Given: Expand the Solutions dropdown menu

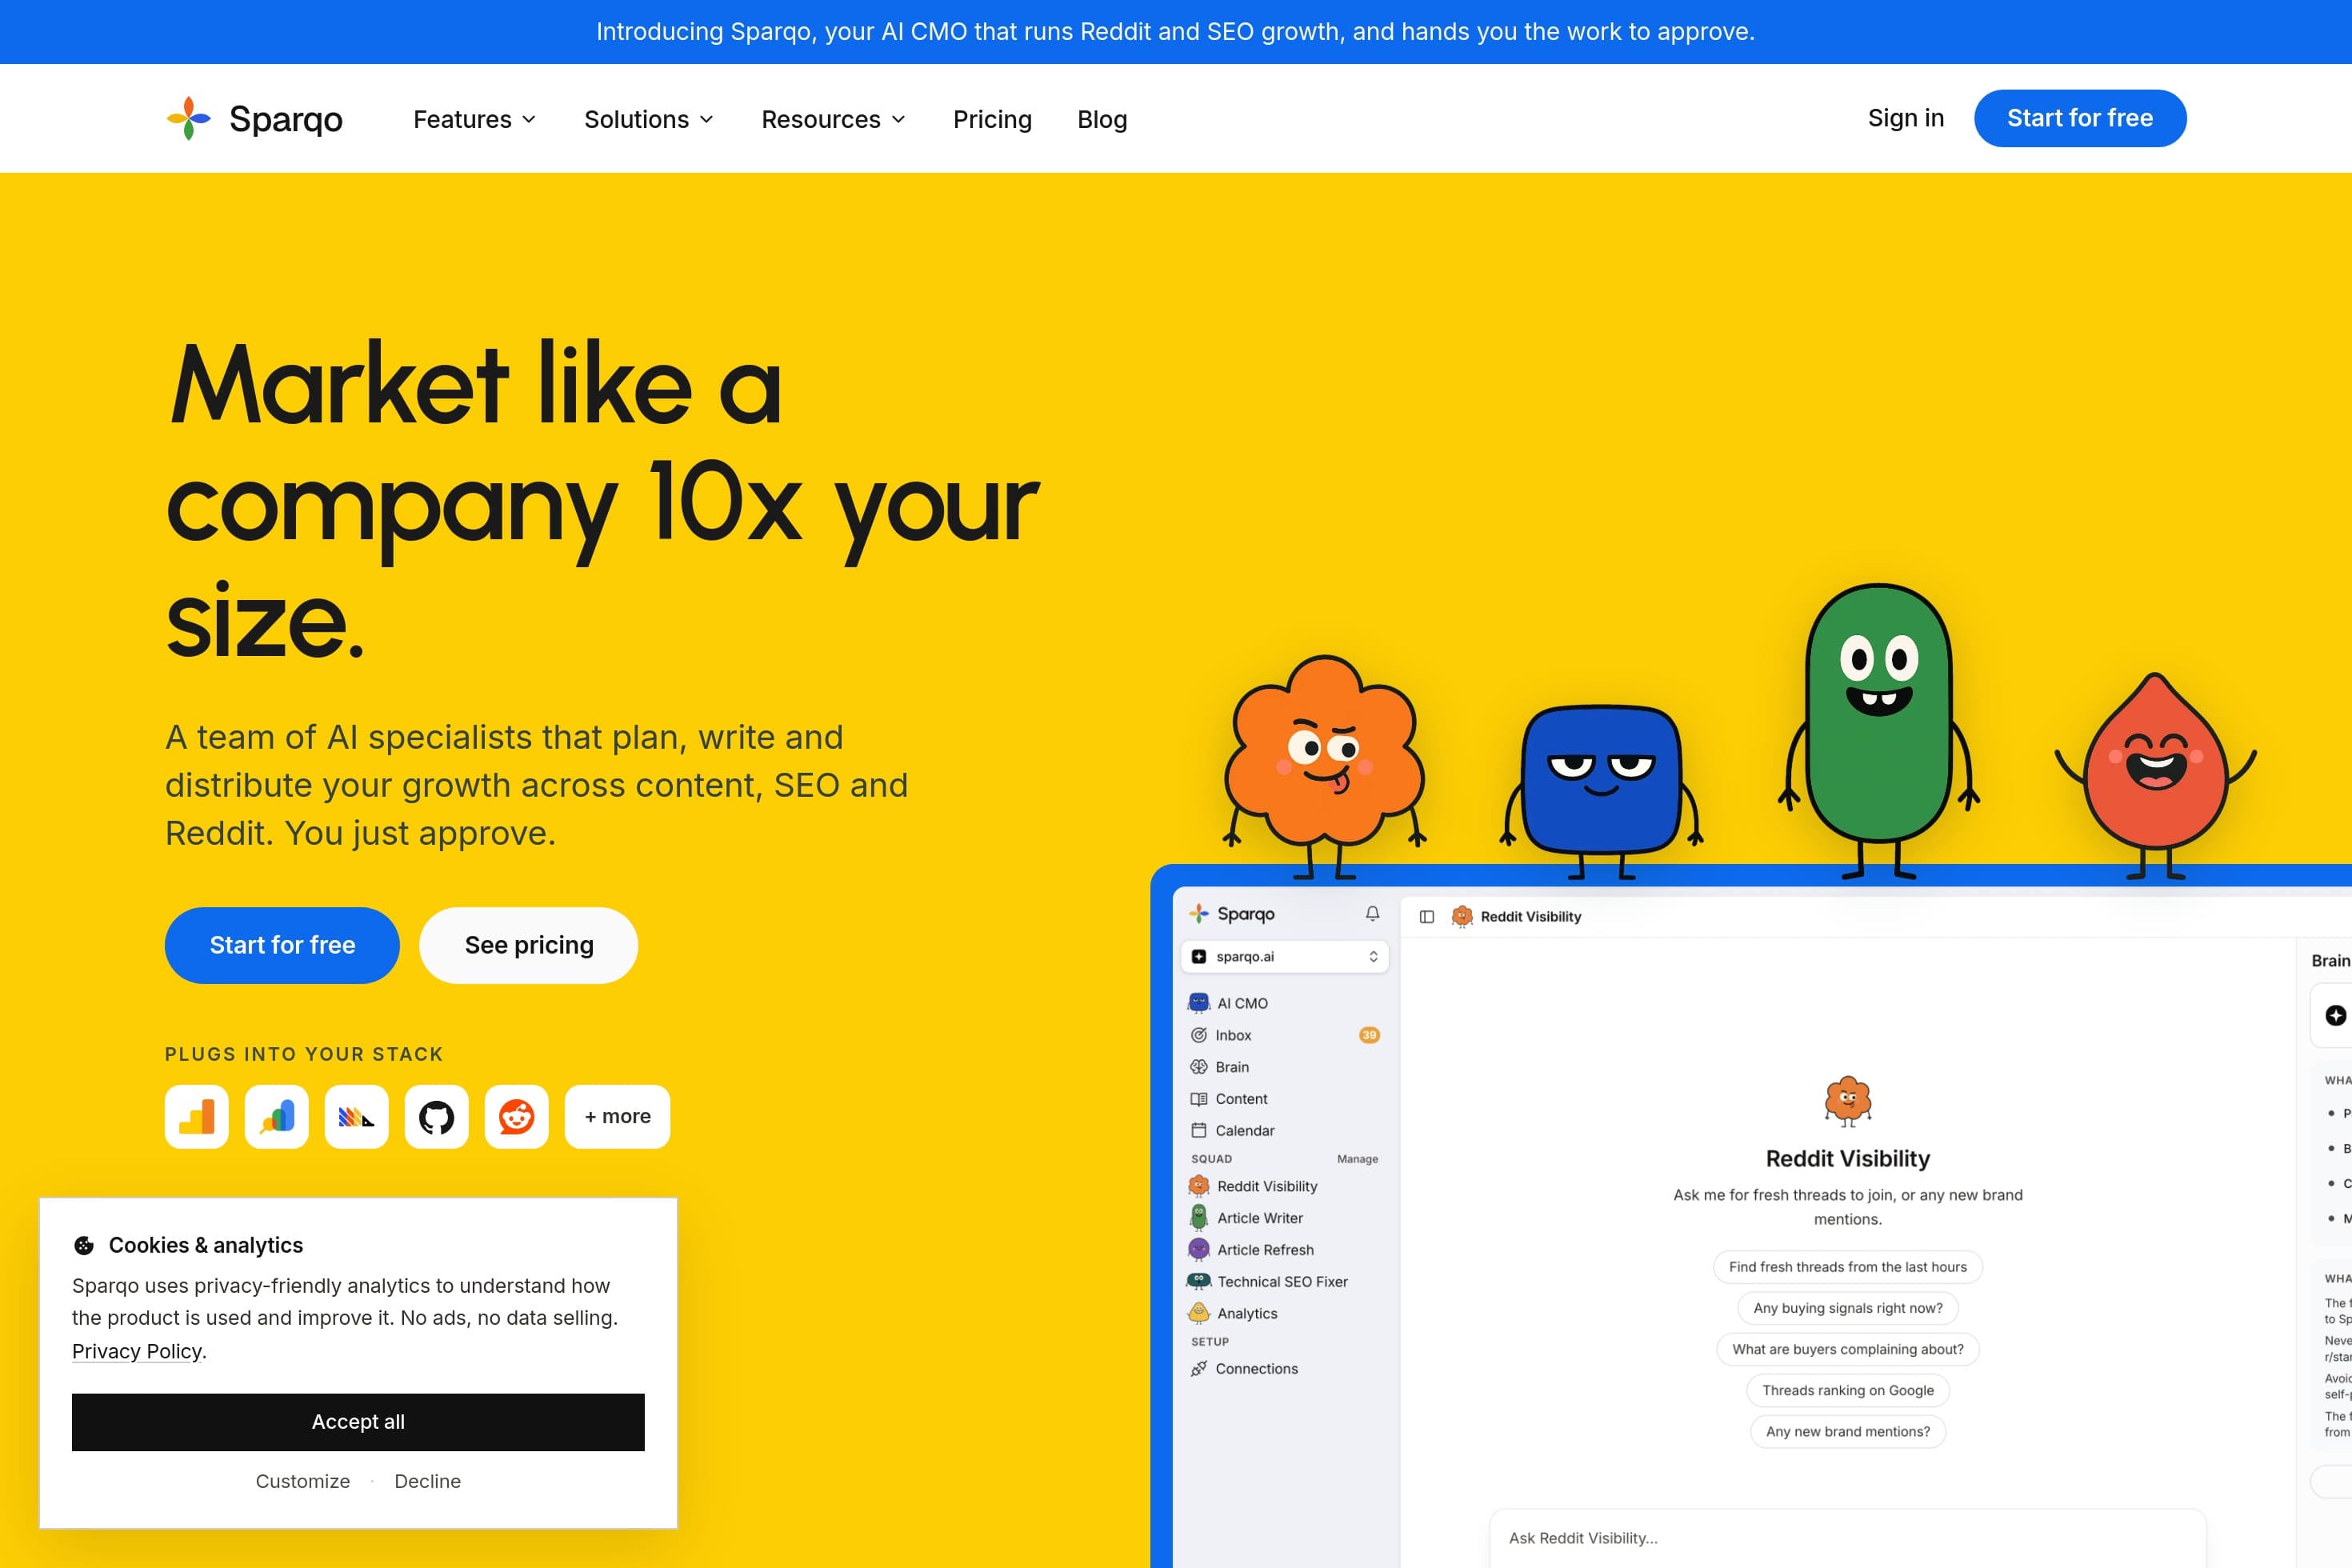Looking at the screenshot, I should click(649, 119).
